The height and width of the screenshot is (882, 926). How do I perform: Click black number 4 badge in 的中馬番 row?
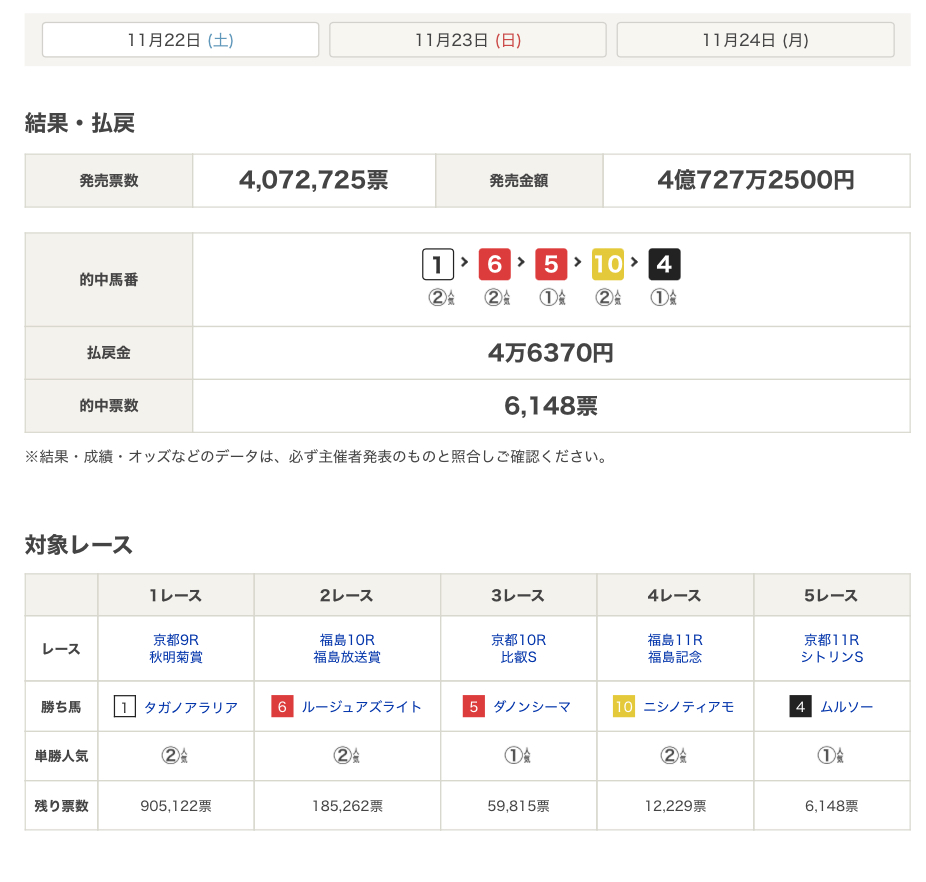pyautogui.click(x=664, y=265)
